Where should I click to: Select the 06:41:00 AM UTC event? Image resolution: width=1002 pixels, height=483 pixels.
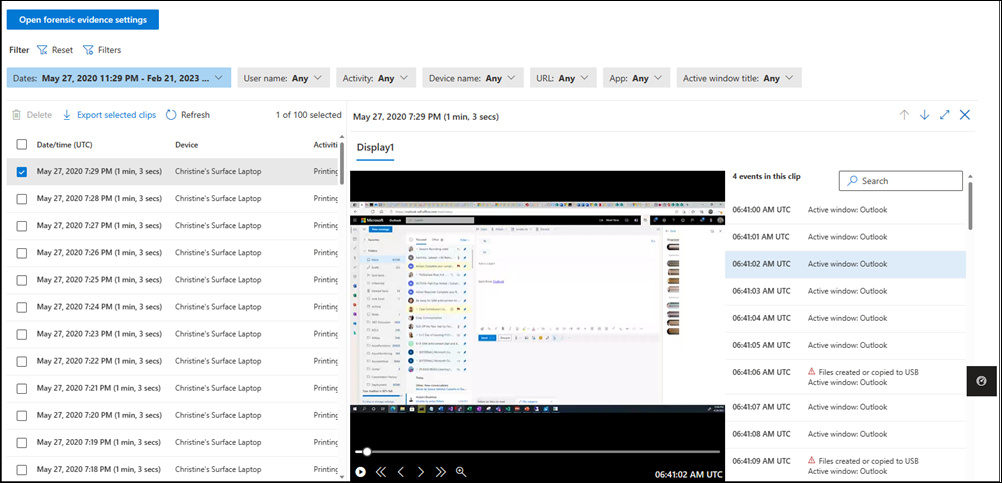pos(845,210)
